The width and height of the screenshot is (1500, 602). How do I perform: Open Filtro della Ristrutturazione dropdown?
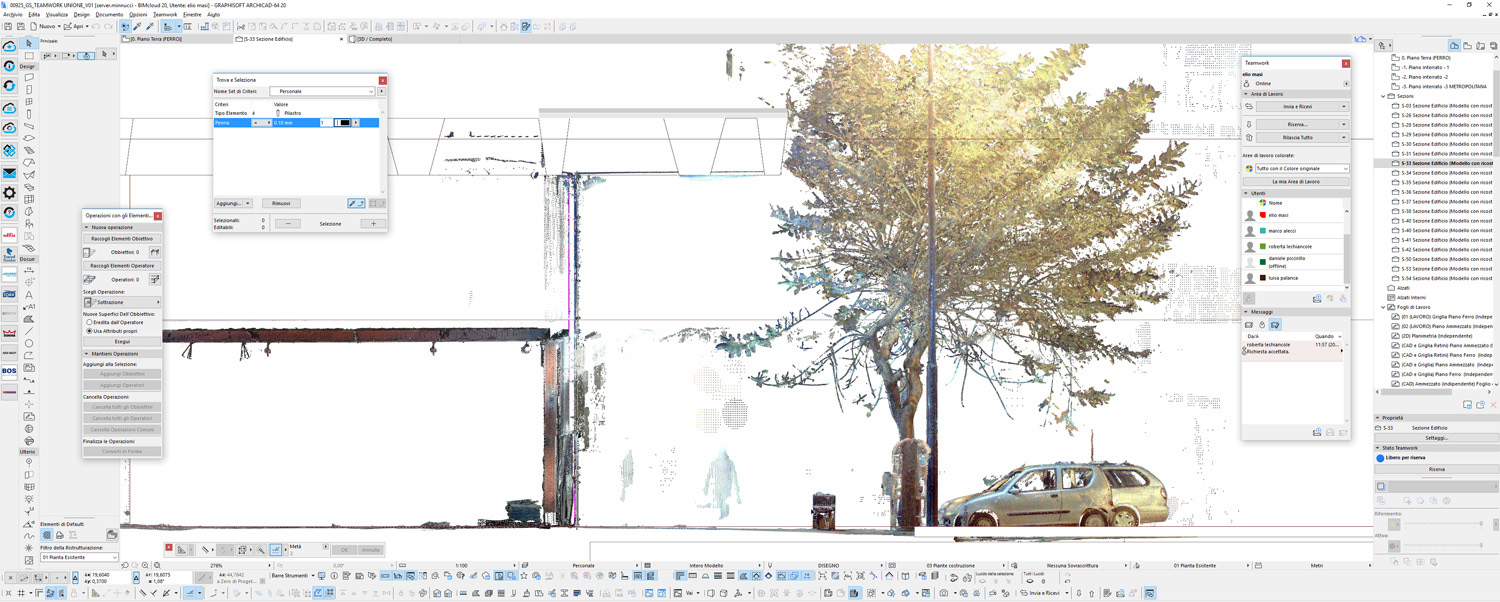[x=79, y=557]
